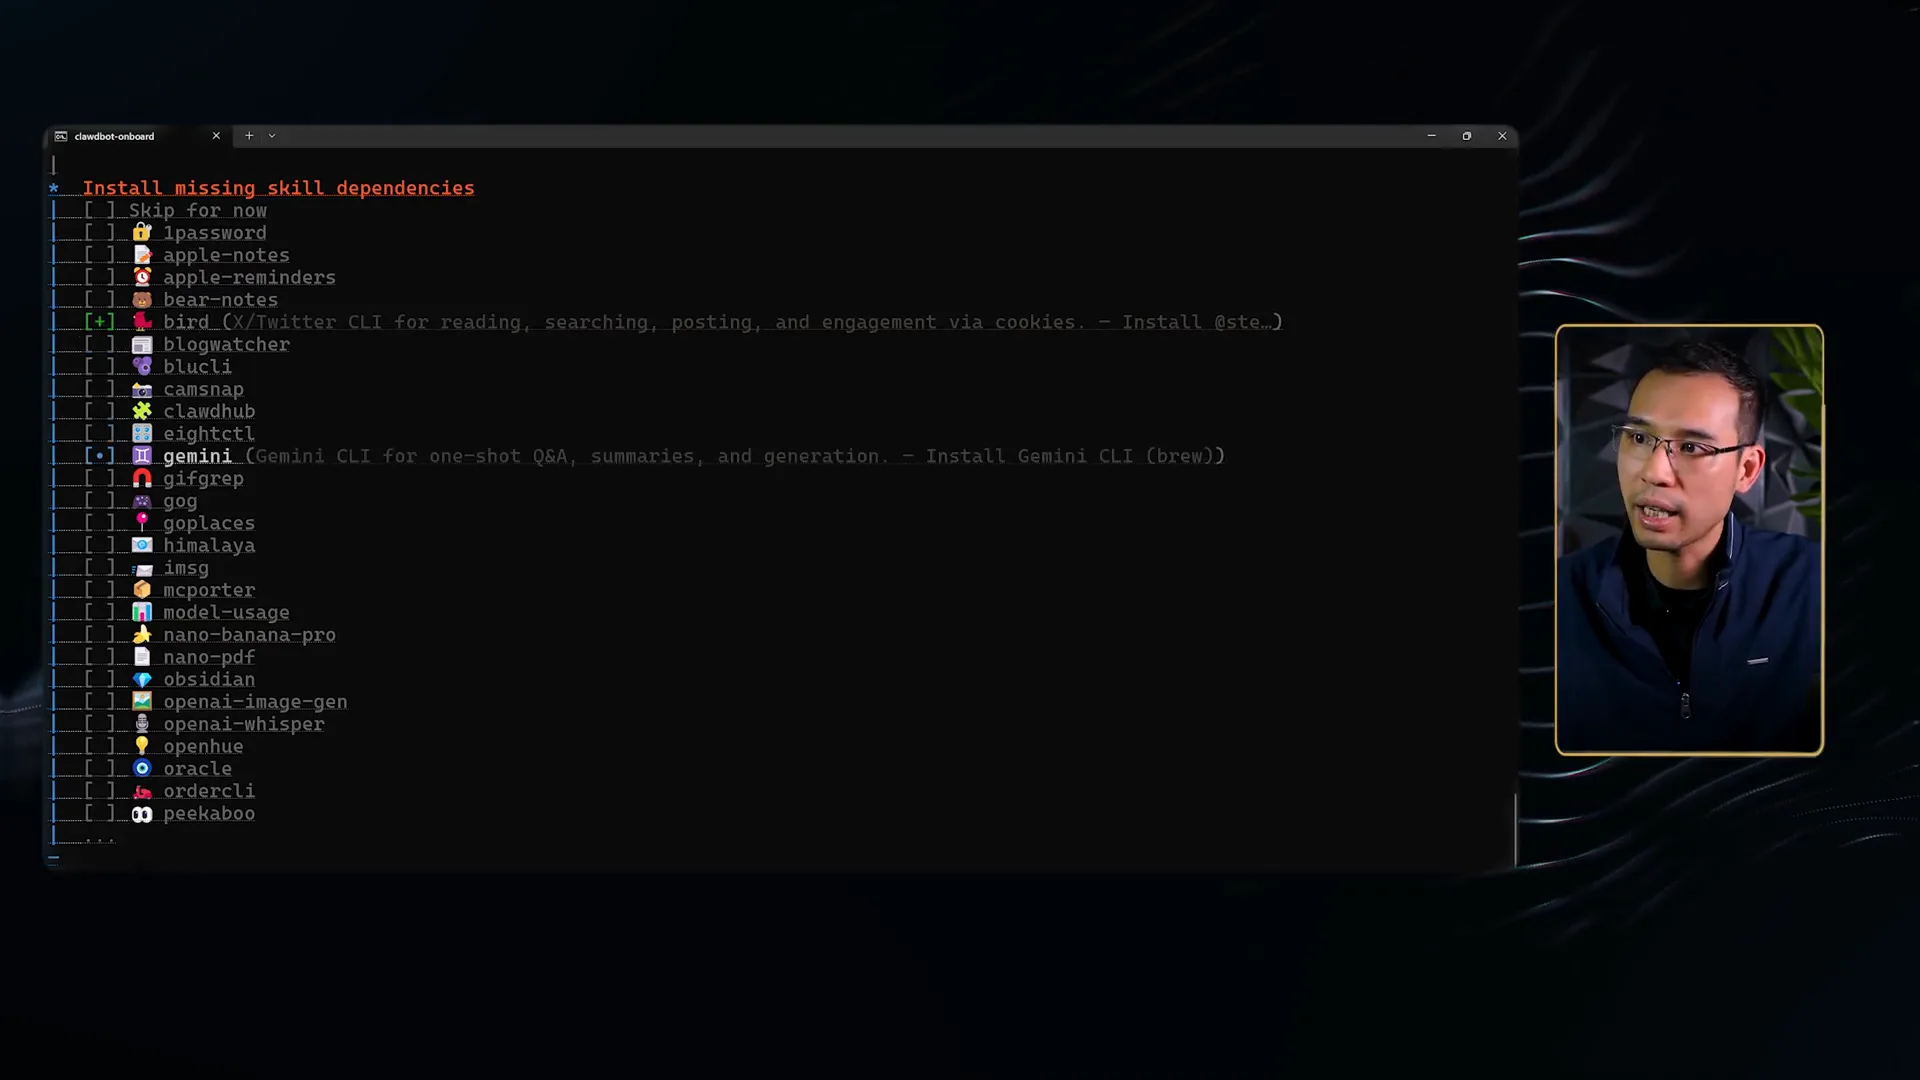
Task: Click the envelope icon beside imsg
Action: (x=142, y=568)
